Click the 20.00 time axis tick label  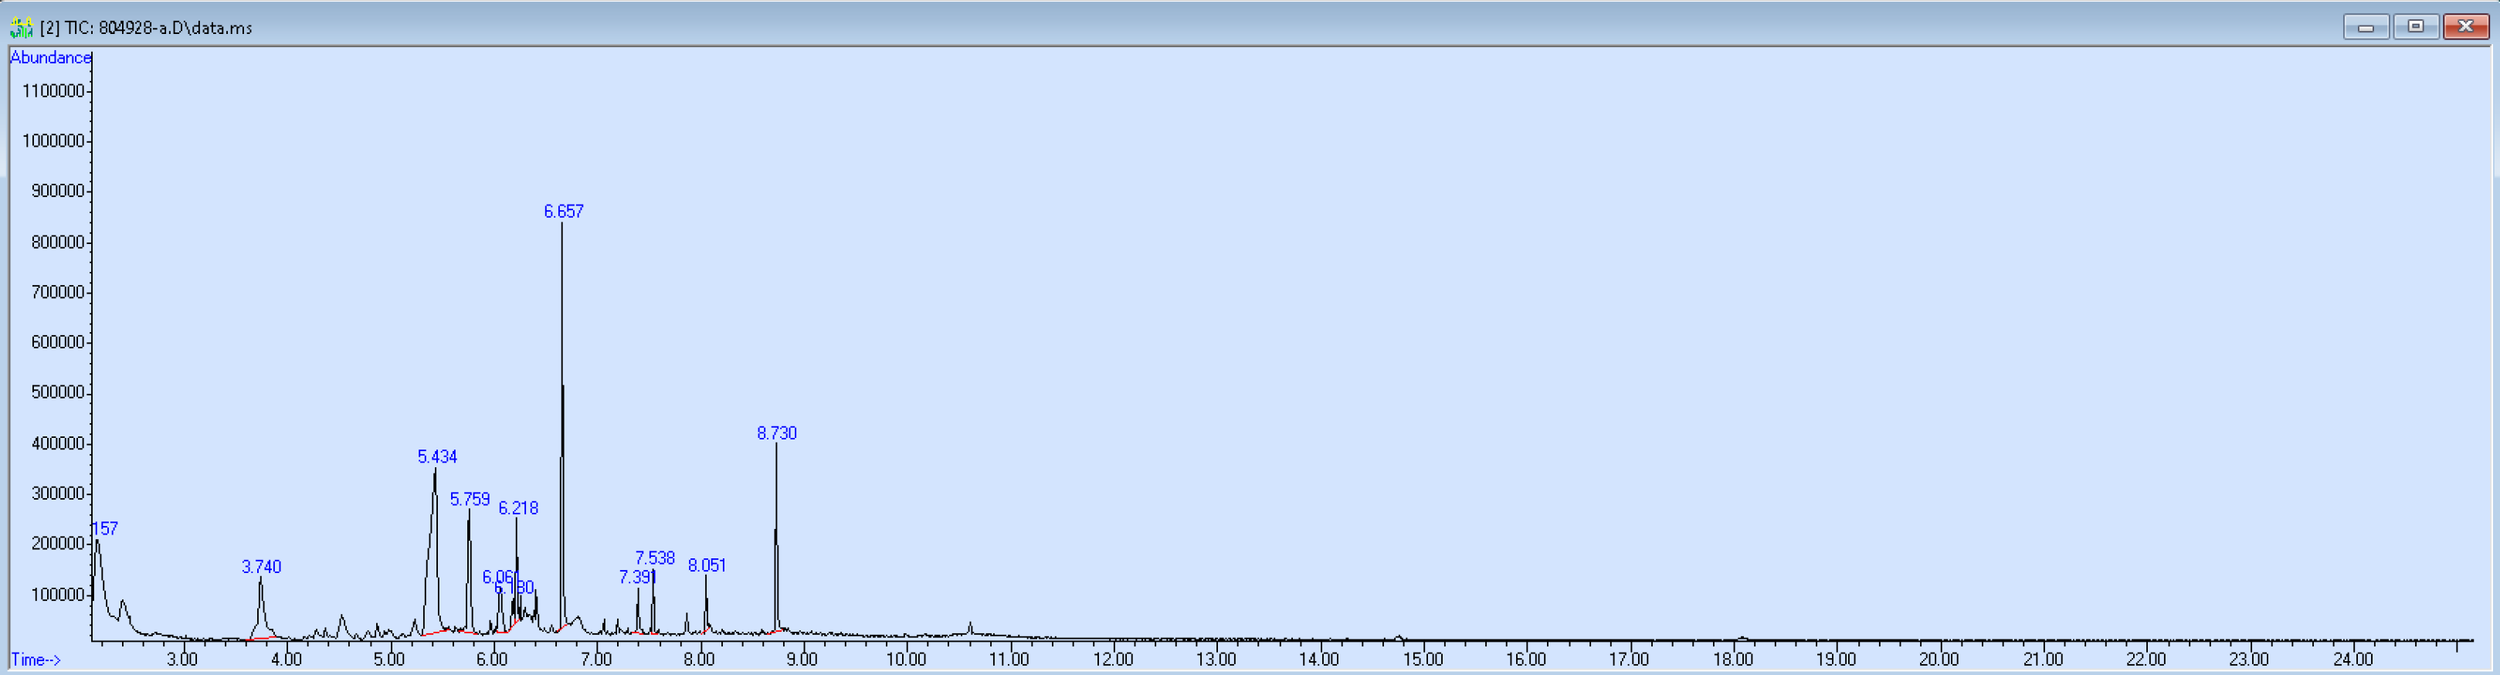point(1939,659)
